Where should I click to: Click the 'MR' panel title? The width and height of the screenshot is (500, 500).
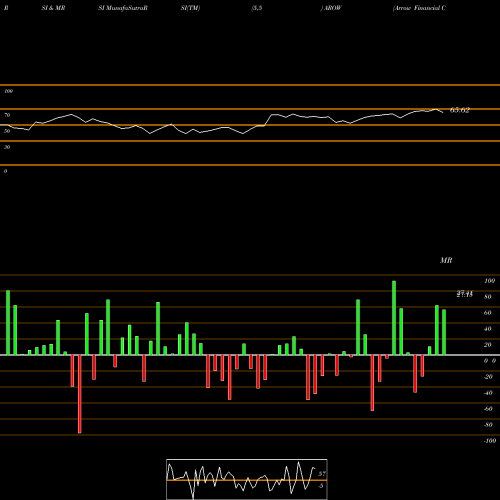point(446,260)
